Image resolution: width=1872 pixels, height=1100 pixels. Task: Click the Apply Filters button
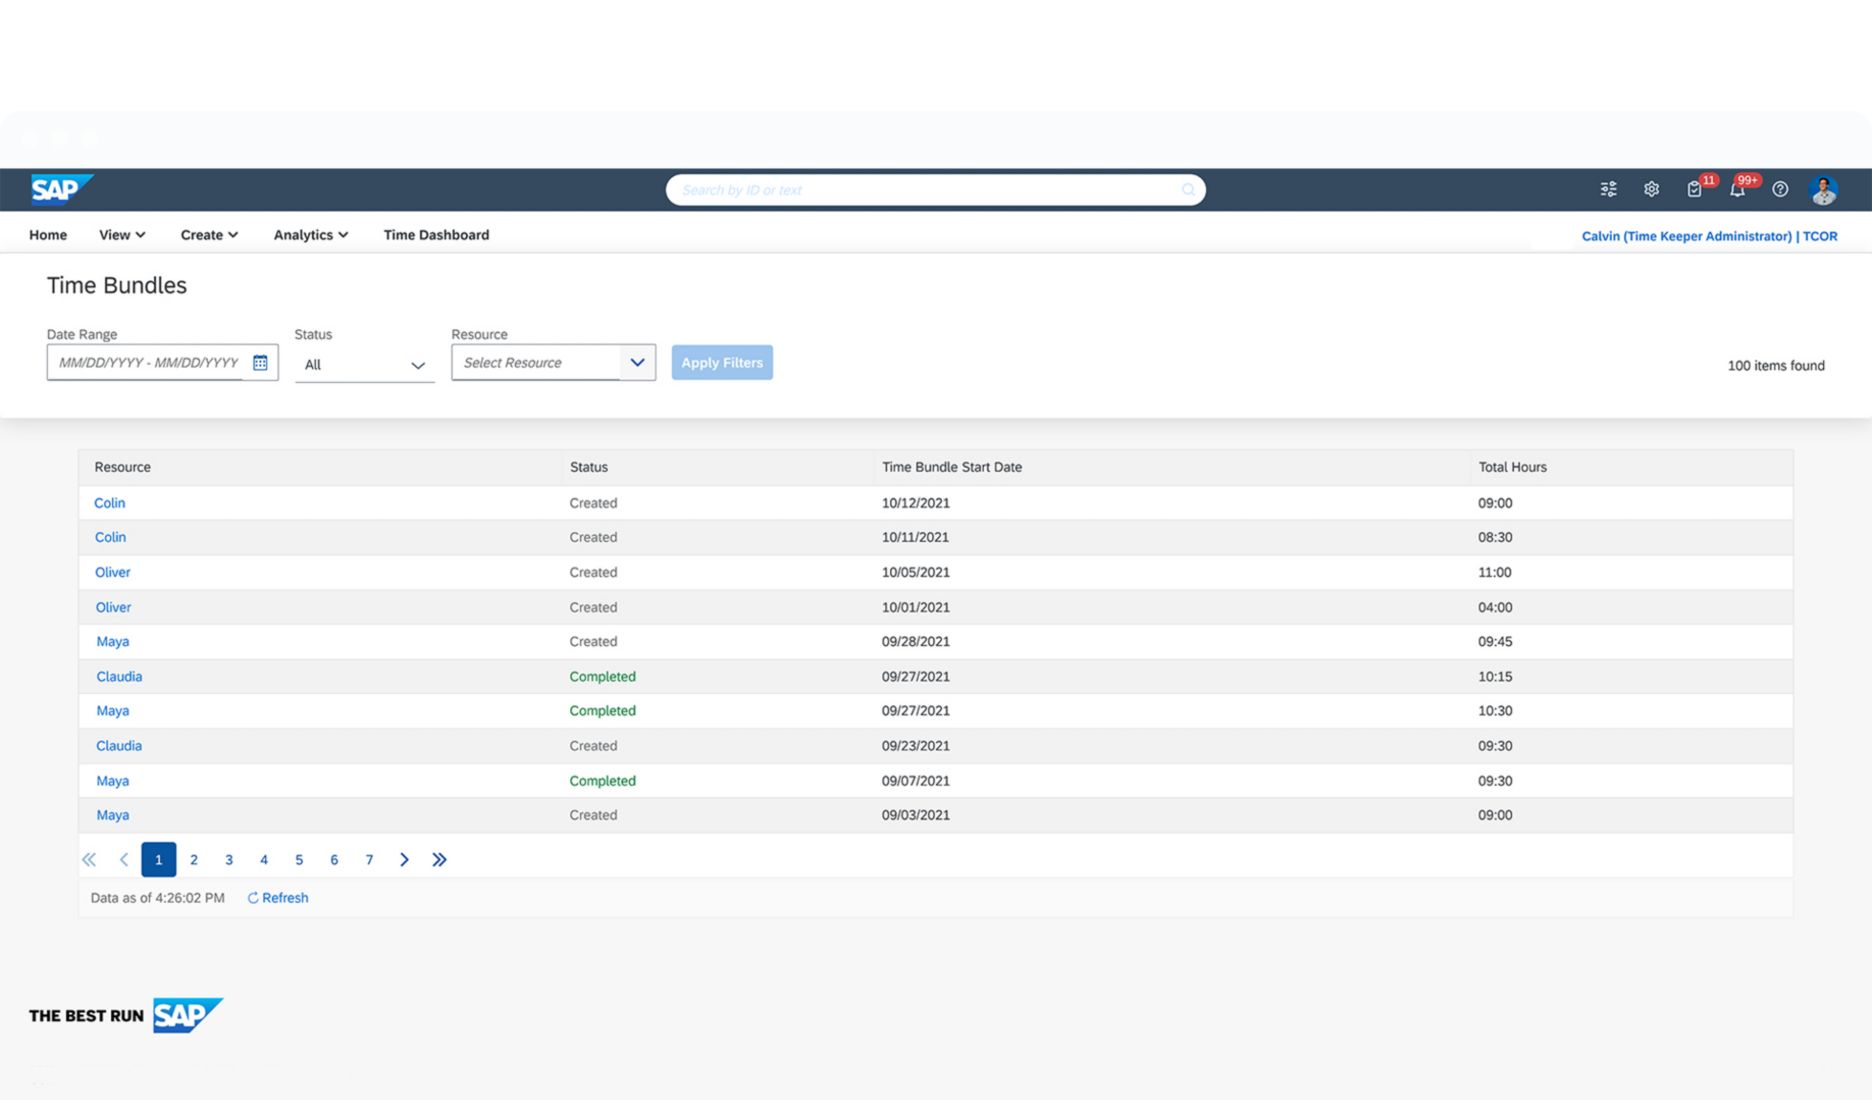[721, 362]
